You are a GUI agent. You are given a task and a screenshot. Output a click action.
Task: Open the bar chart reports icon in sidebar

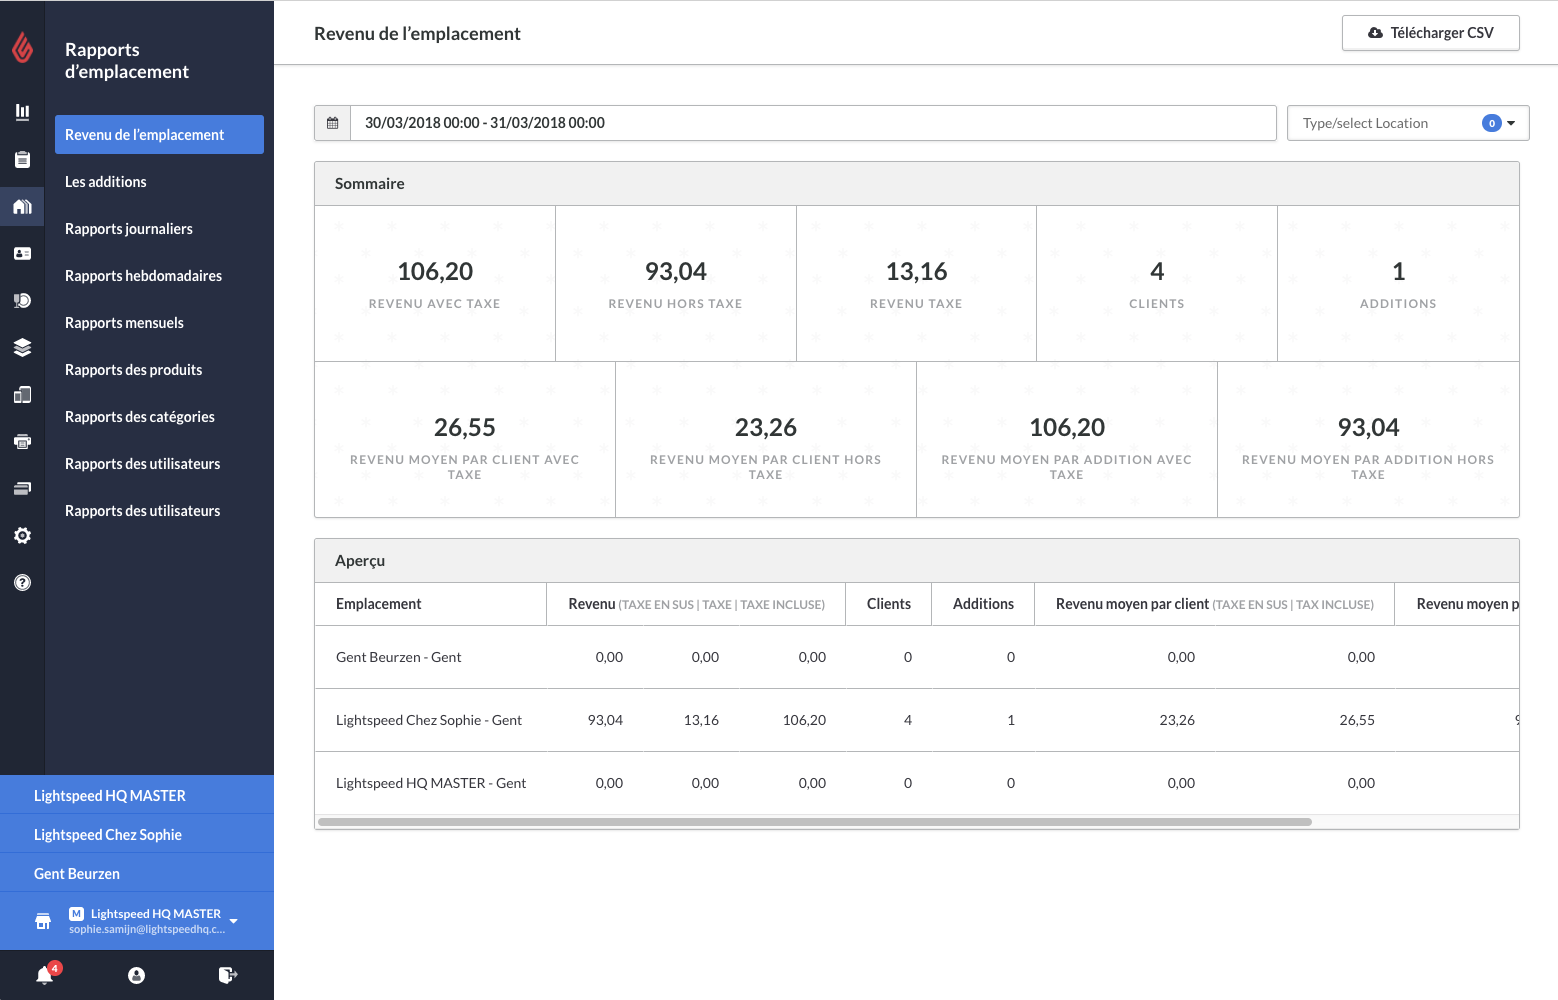point(22,112)
